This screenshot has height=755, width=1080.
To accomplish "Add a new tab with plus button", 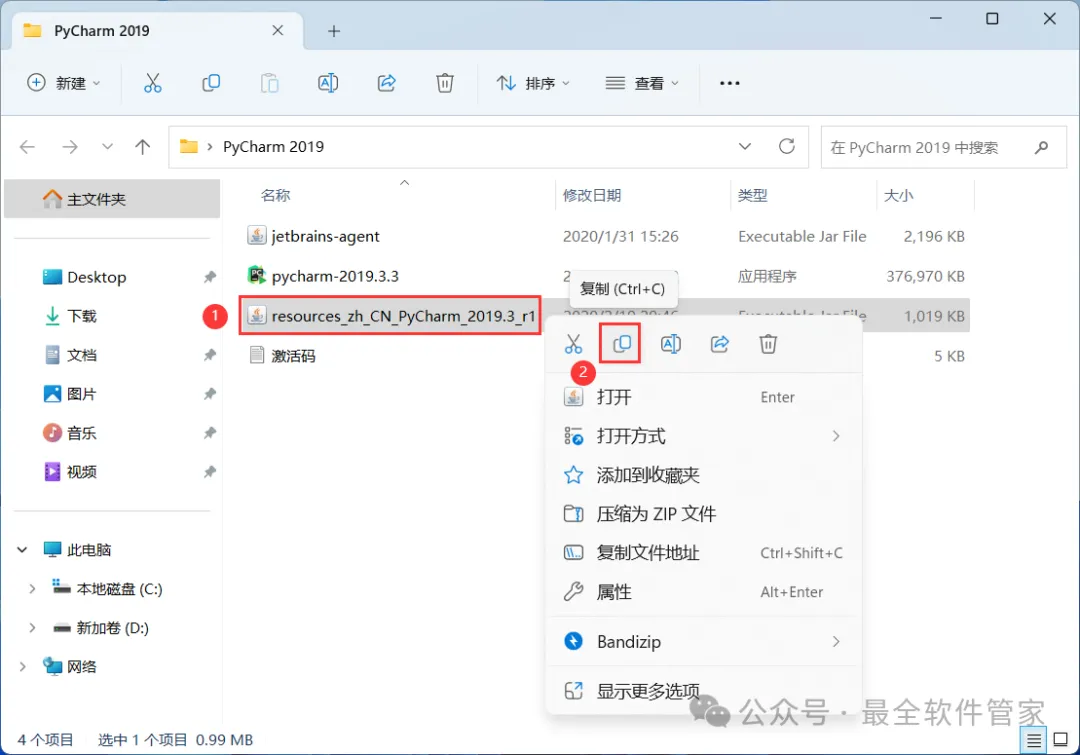I will pos(334,31).
